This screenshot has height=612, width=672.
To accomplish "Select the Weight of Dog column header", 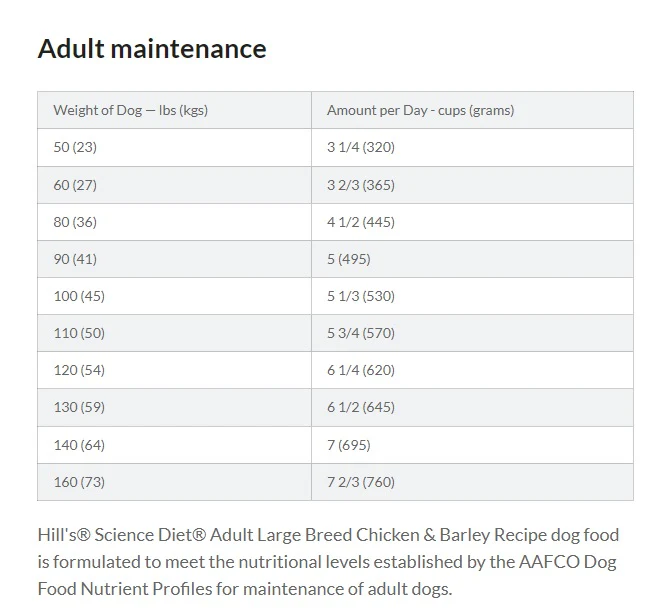I will point(174,110).
